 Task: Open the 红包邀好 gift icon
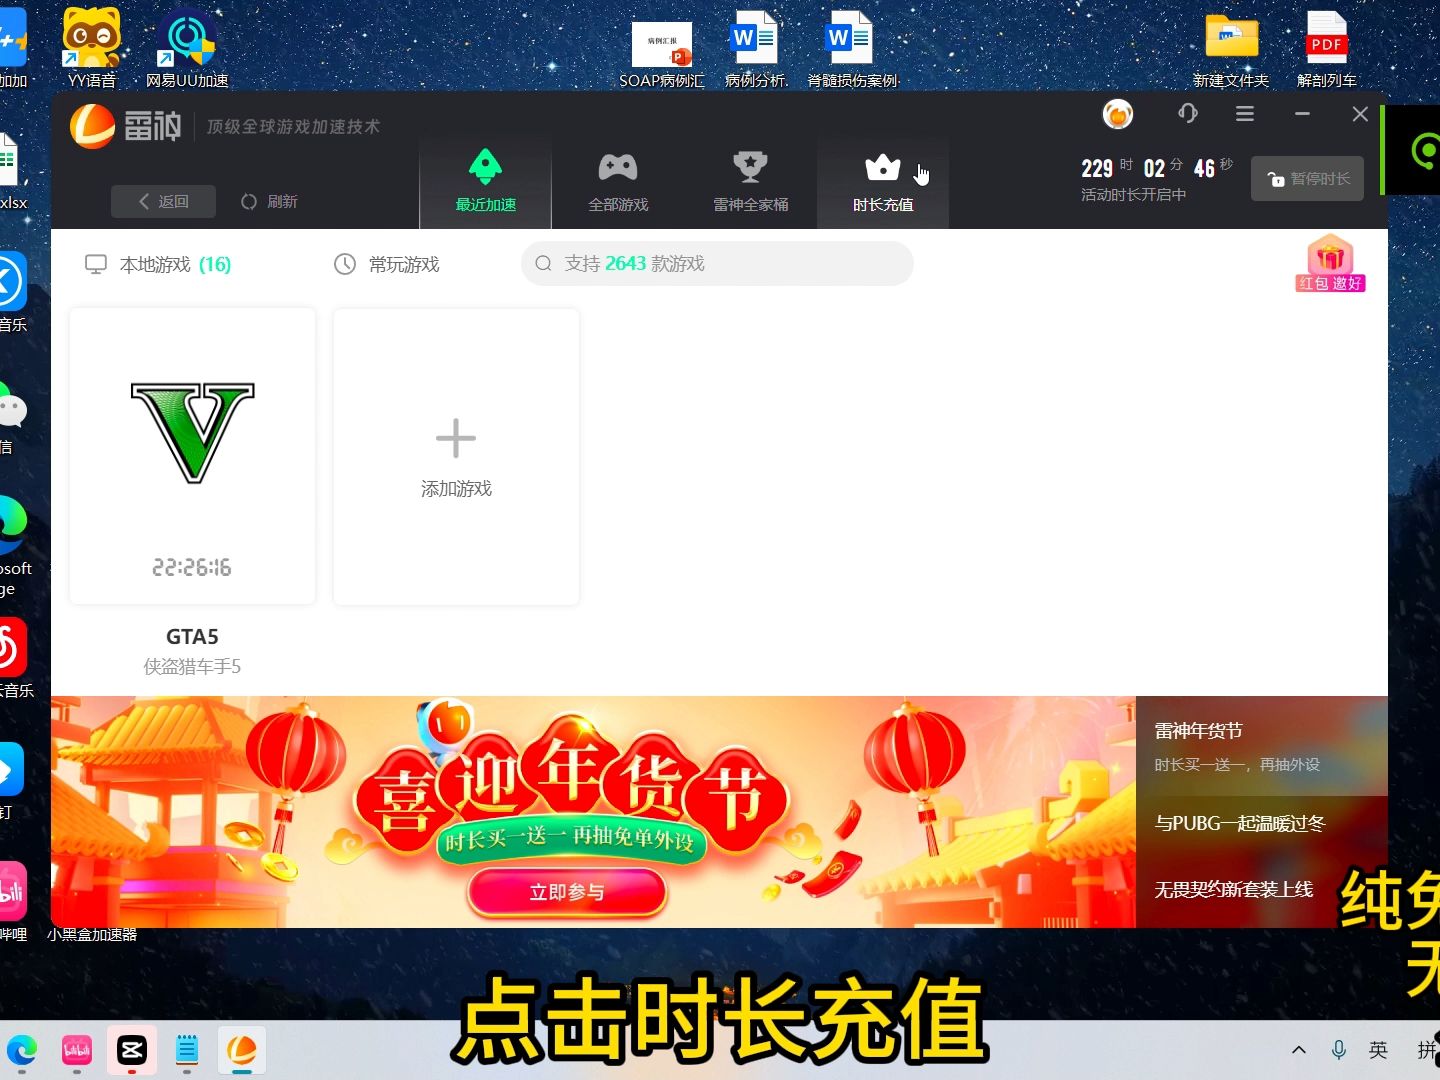coord(1330,263)
